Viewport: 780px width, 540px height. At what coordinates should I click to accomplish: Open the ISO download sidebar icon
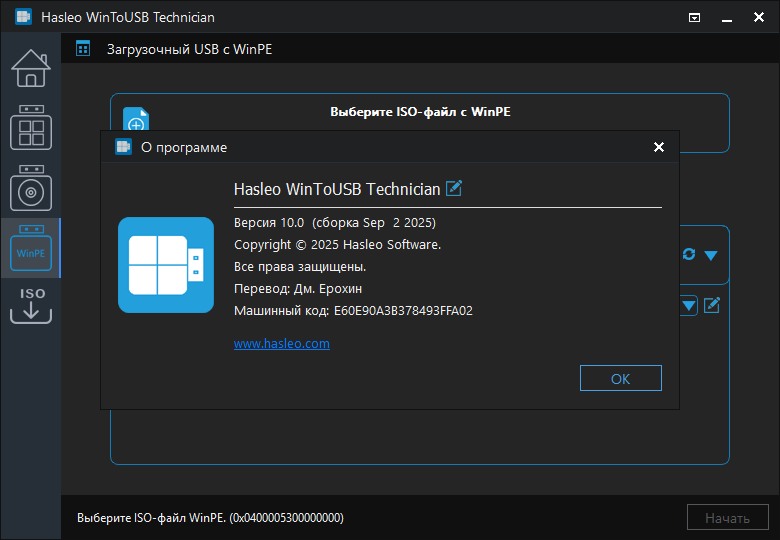31,305
